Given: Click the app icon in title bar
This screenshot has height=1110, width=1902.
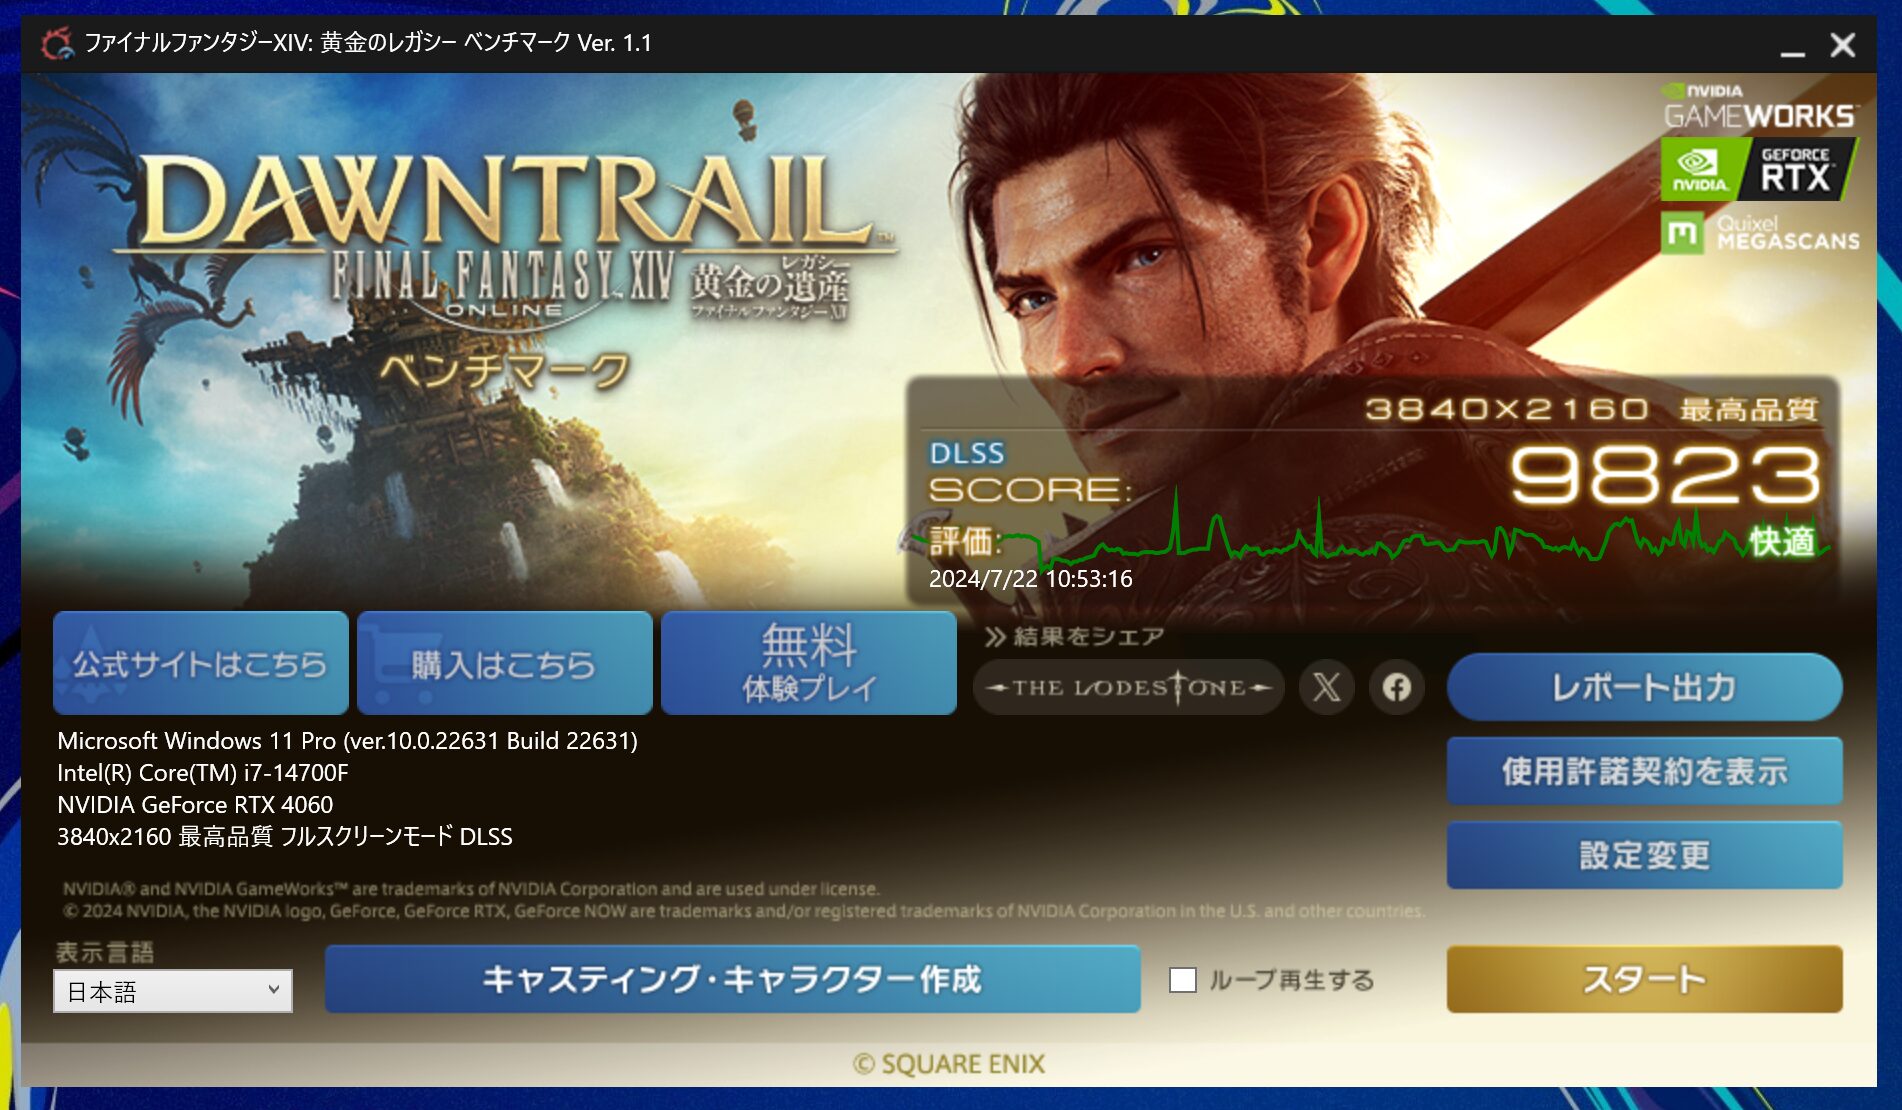Looking at the screenshot, I should click(56, 44).
